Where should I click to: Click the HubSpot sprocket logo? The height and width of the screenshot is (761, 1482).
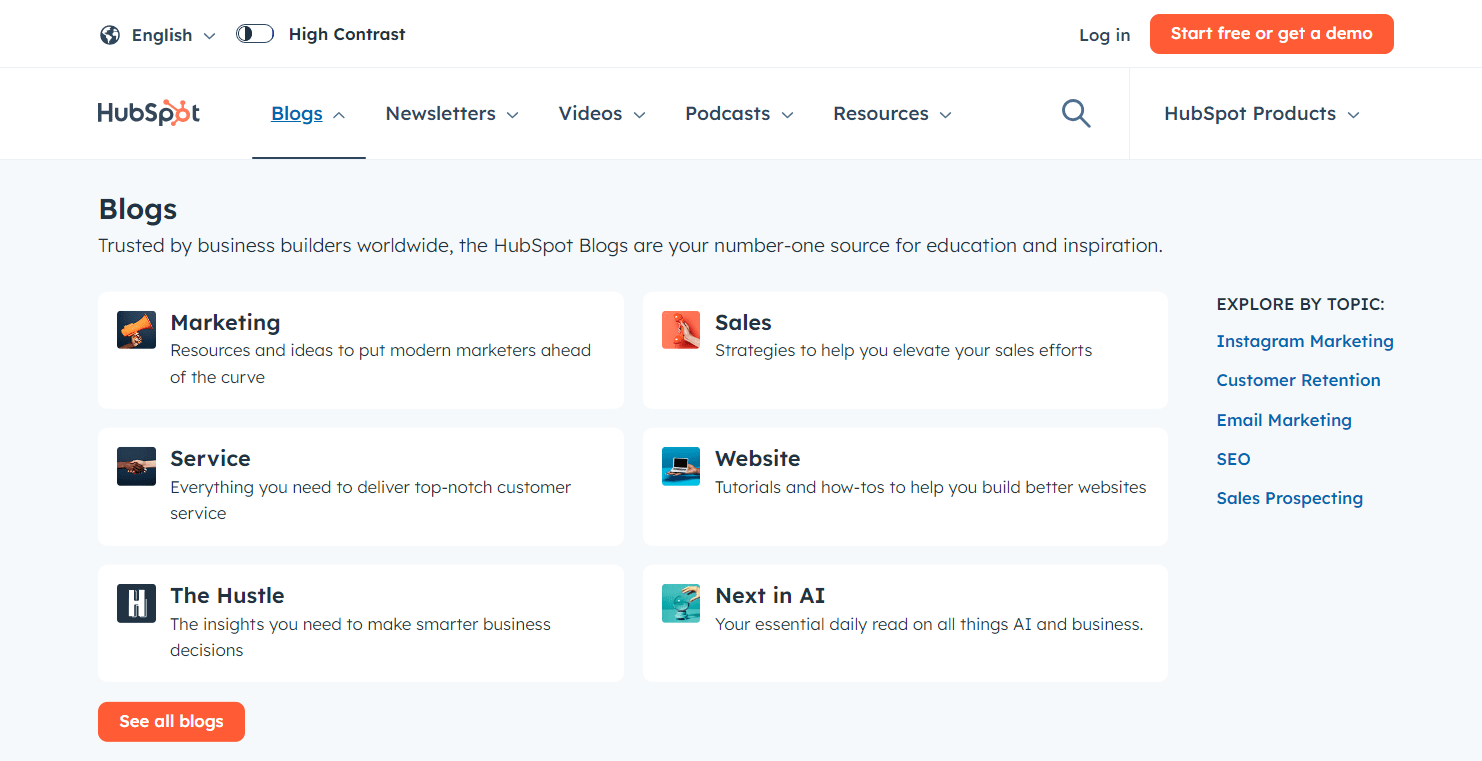[x=148, y=113]
